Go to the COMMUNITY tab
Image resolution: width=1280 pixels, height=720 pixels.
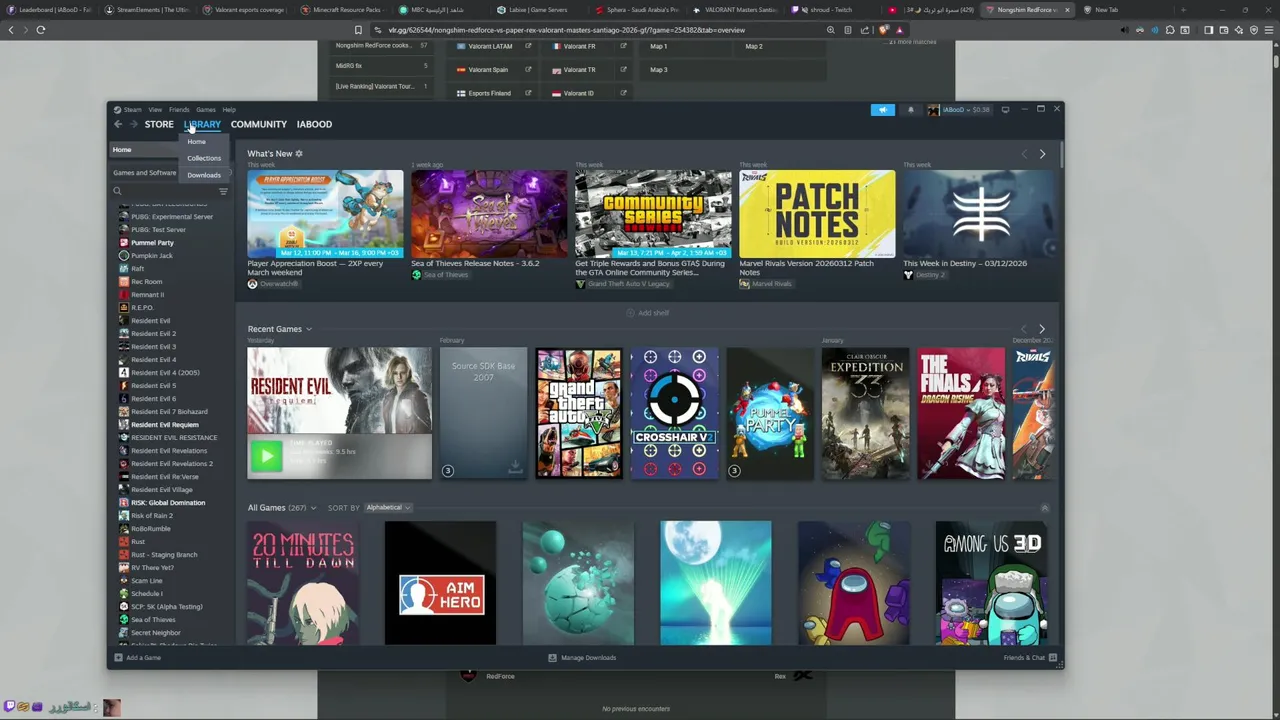(258, 124)
